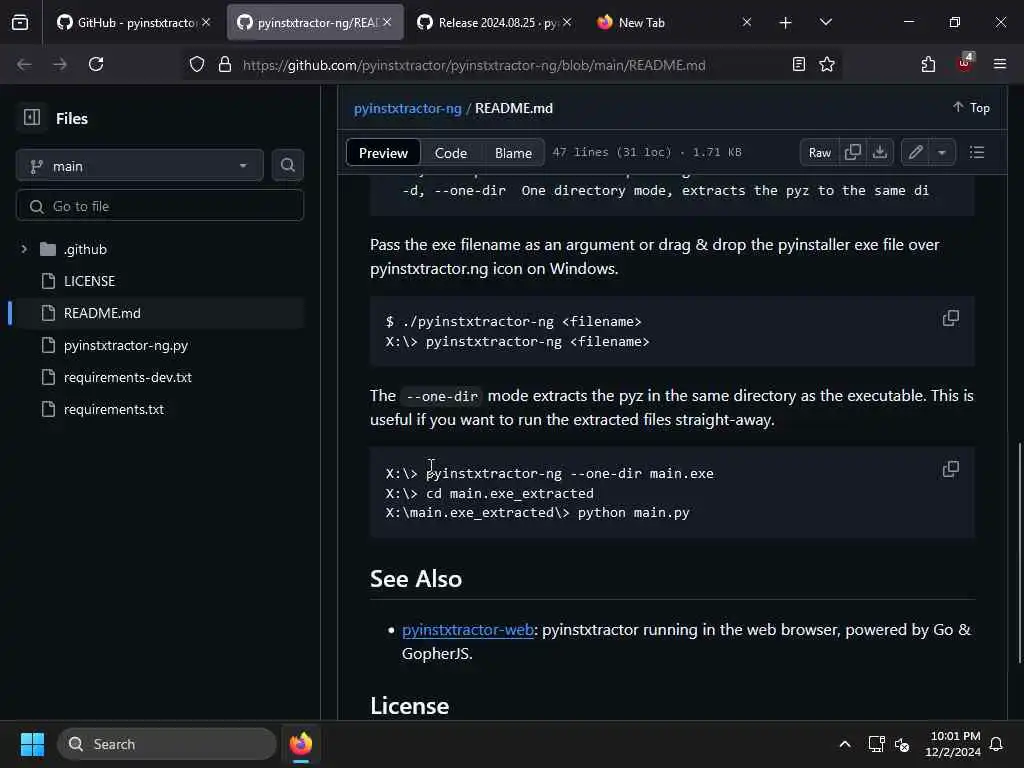Open the main branch selector
Viewport: 1024px width, 768px height.
click(x=139, y=166)
